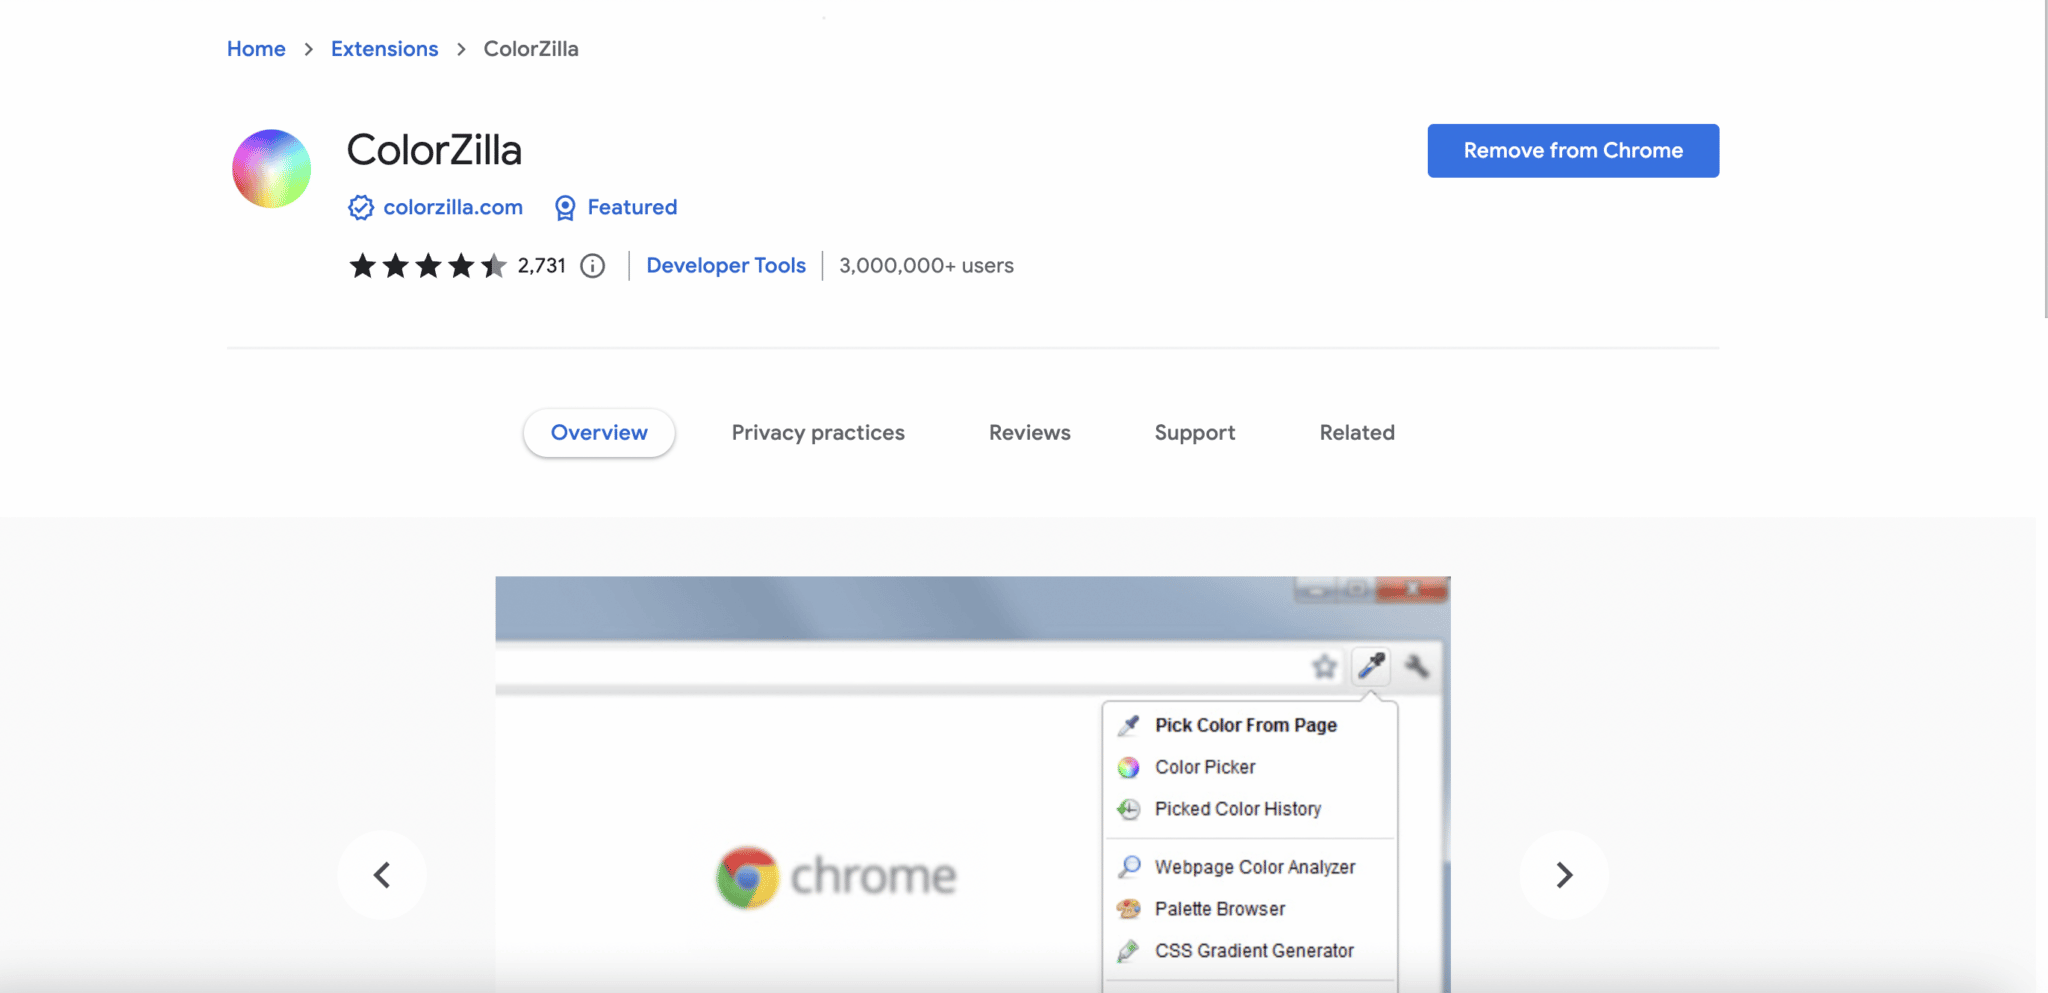Select the ColorZilla eyedropper toolbar icon
2048x993 pixels.
pos(1369,666)
